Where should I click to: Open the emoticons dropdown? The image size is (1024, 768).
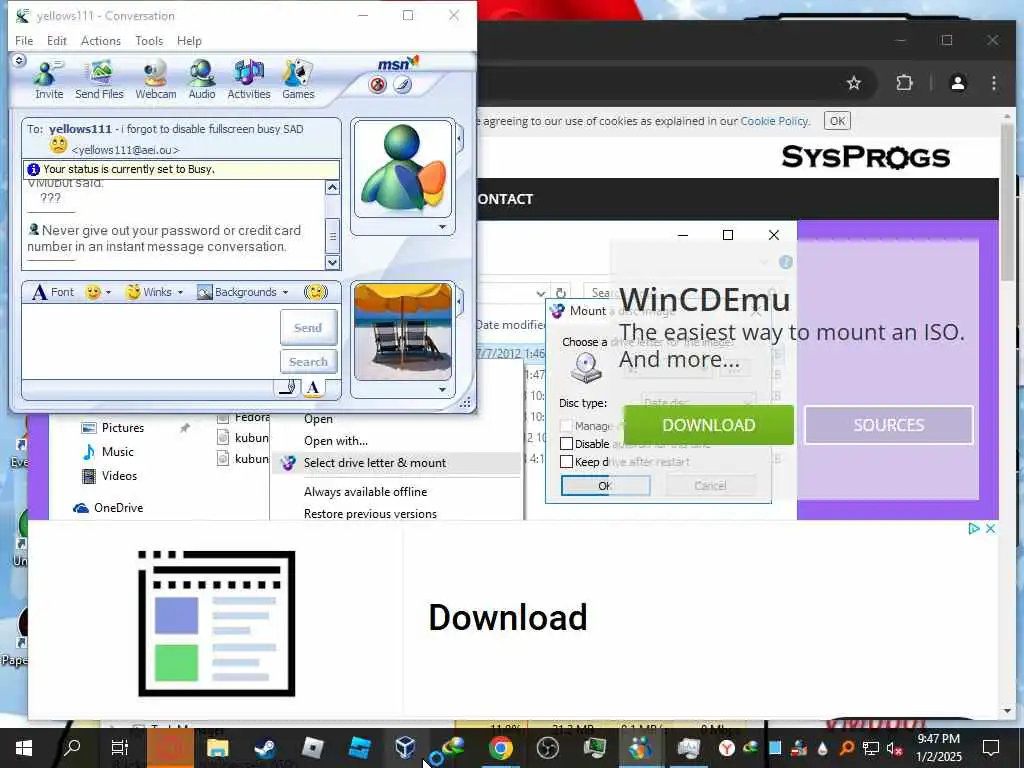click(x=99, y=292)
